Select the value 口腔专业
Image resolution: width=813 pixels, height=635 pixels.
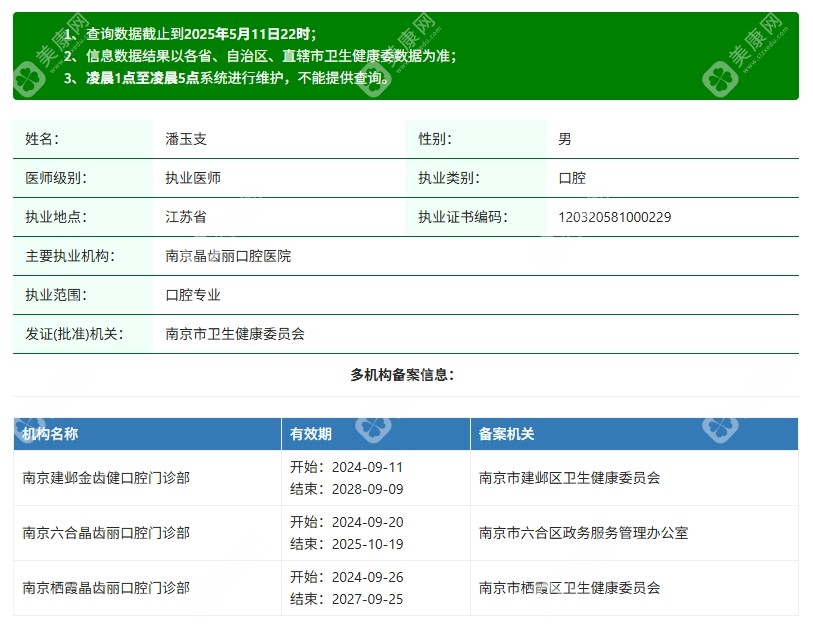(x=193, y=295)
